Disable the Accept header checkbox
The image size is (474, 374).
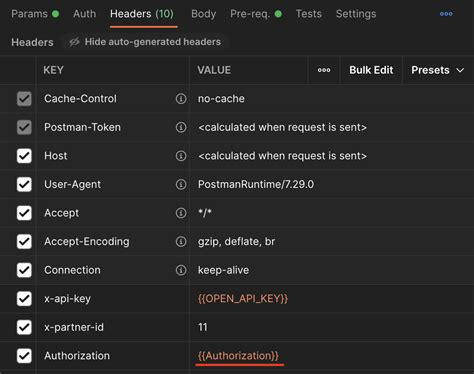(x=24, y=213)
